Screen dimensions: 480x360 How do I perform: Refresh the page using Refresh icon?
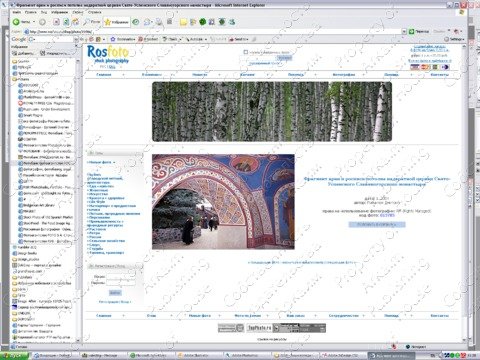66,22
